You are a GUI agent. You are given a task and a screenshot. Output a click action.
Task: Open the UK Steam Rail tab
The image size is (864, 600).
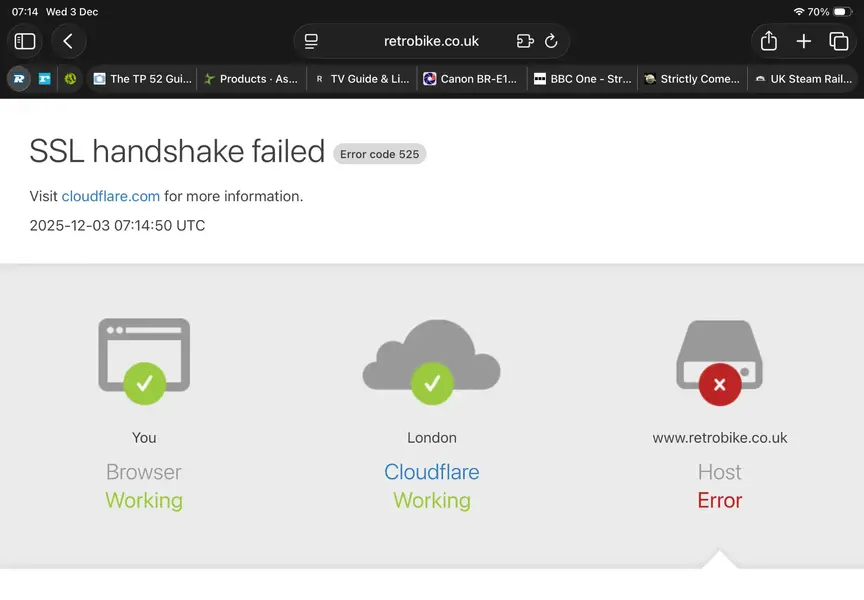(801, 79)
